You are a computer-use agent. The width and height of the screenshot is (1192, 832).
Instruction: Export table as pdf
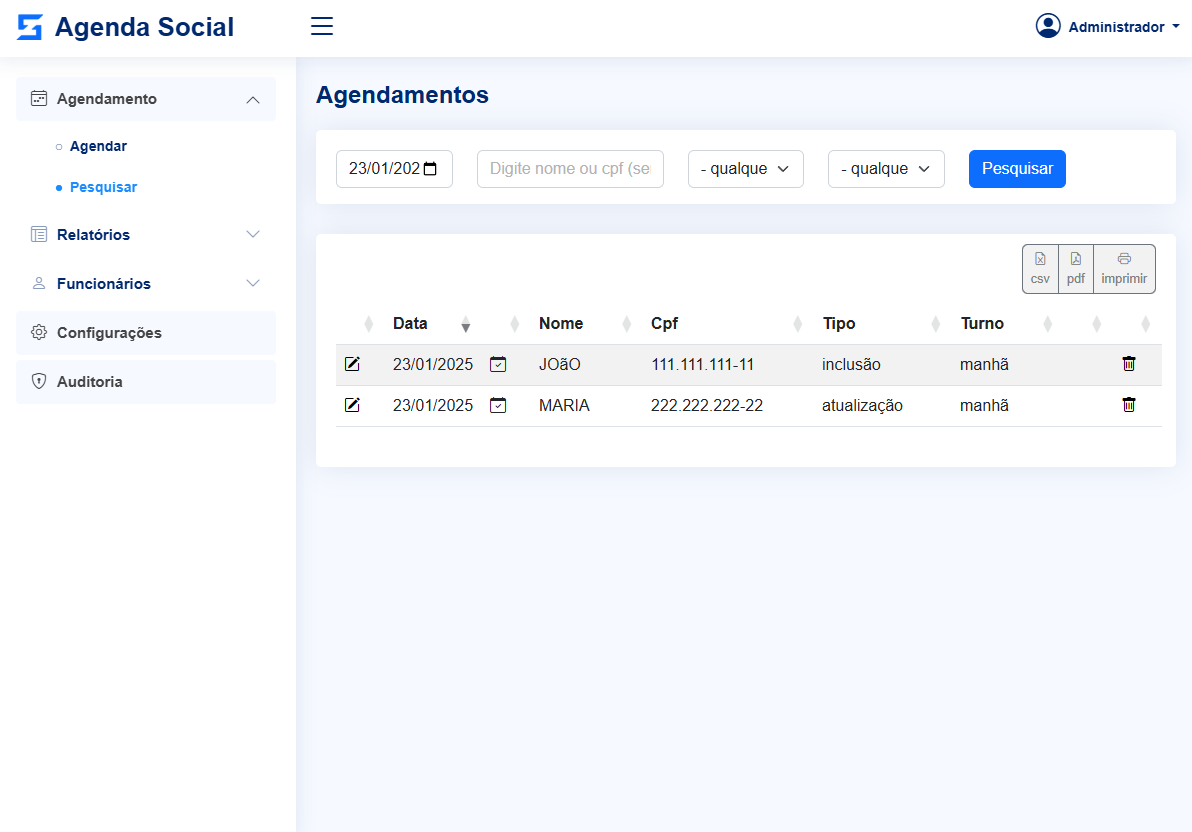(1076, 269)
